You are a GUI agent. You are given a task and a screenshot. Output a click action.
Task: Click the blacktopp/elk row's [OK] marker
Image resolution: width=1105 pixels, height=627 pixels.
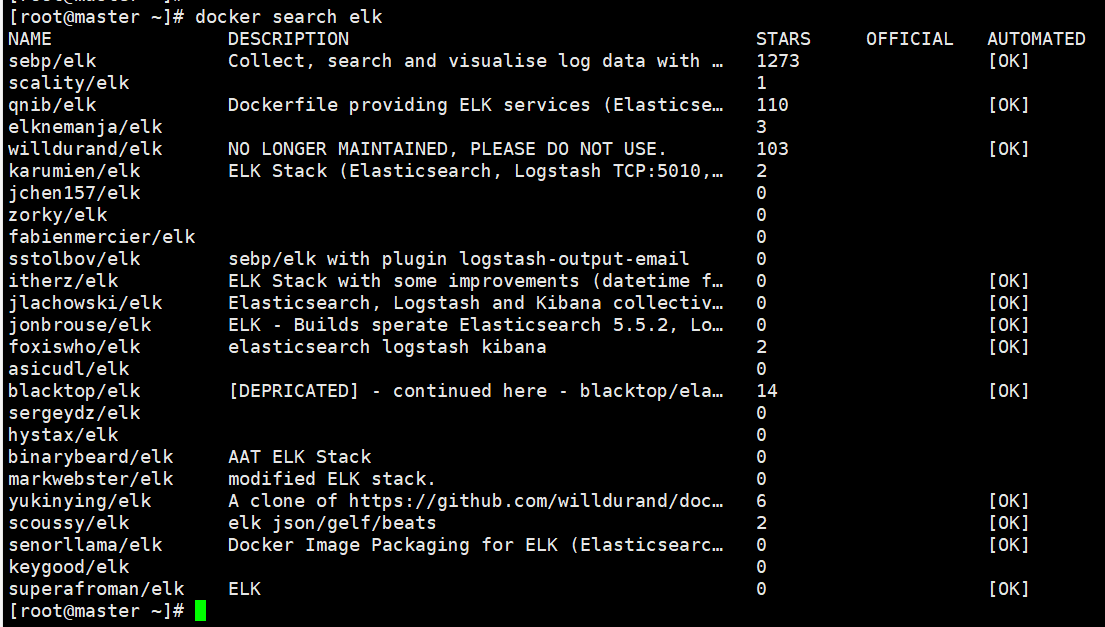click(1008, 391)
